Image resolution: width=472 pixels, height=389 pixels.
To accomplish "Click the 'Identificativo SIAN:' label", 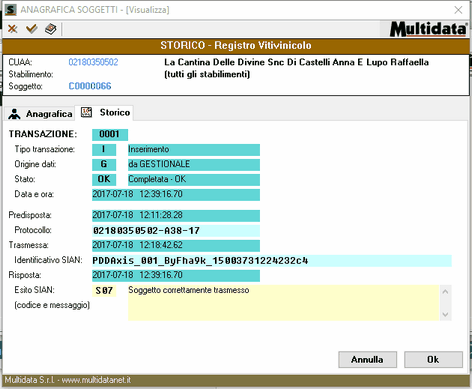I will click(x=48, y=260).
